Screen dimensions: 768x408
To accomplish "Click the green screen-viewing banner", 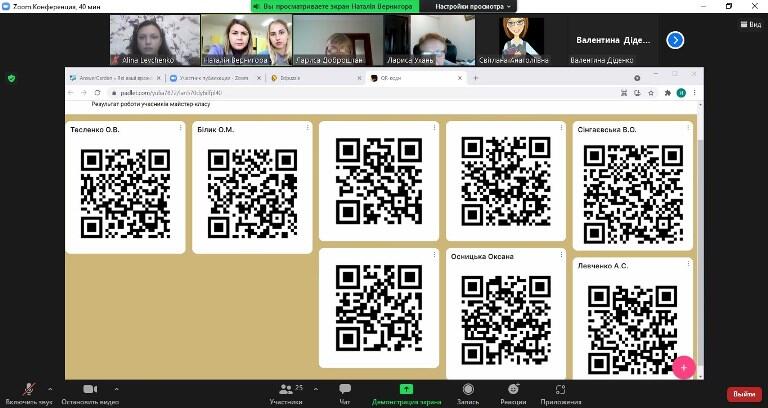I will coord(335,6).
